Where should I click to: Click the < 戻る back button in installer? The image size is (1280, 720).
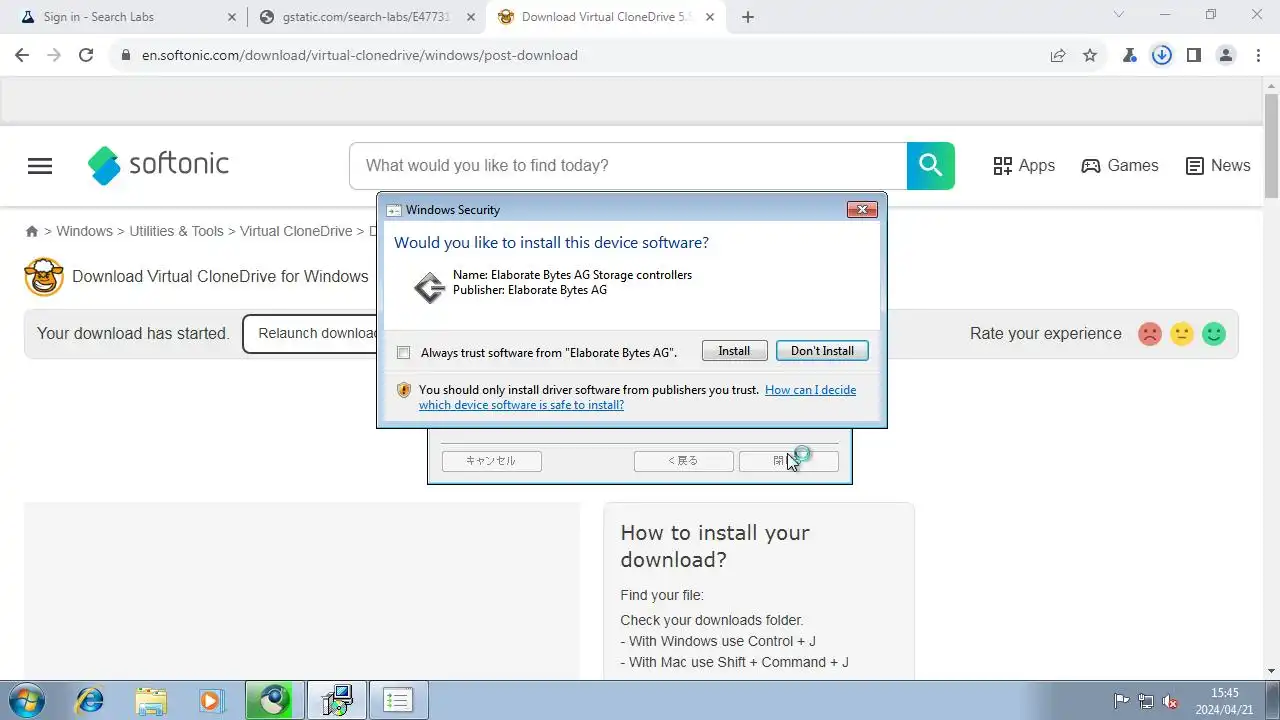(x=683, y=461)
